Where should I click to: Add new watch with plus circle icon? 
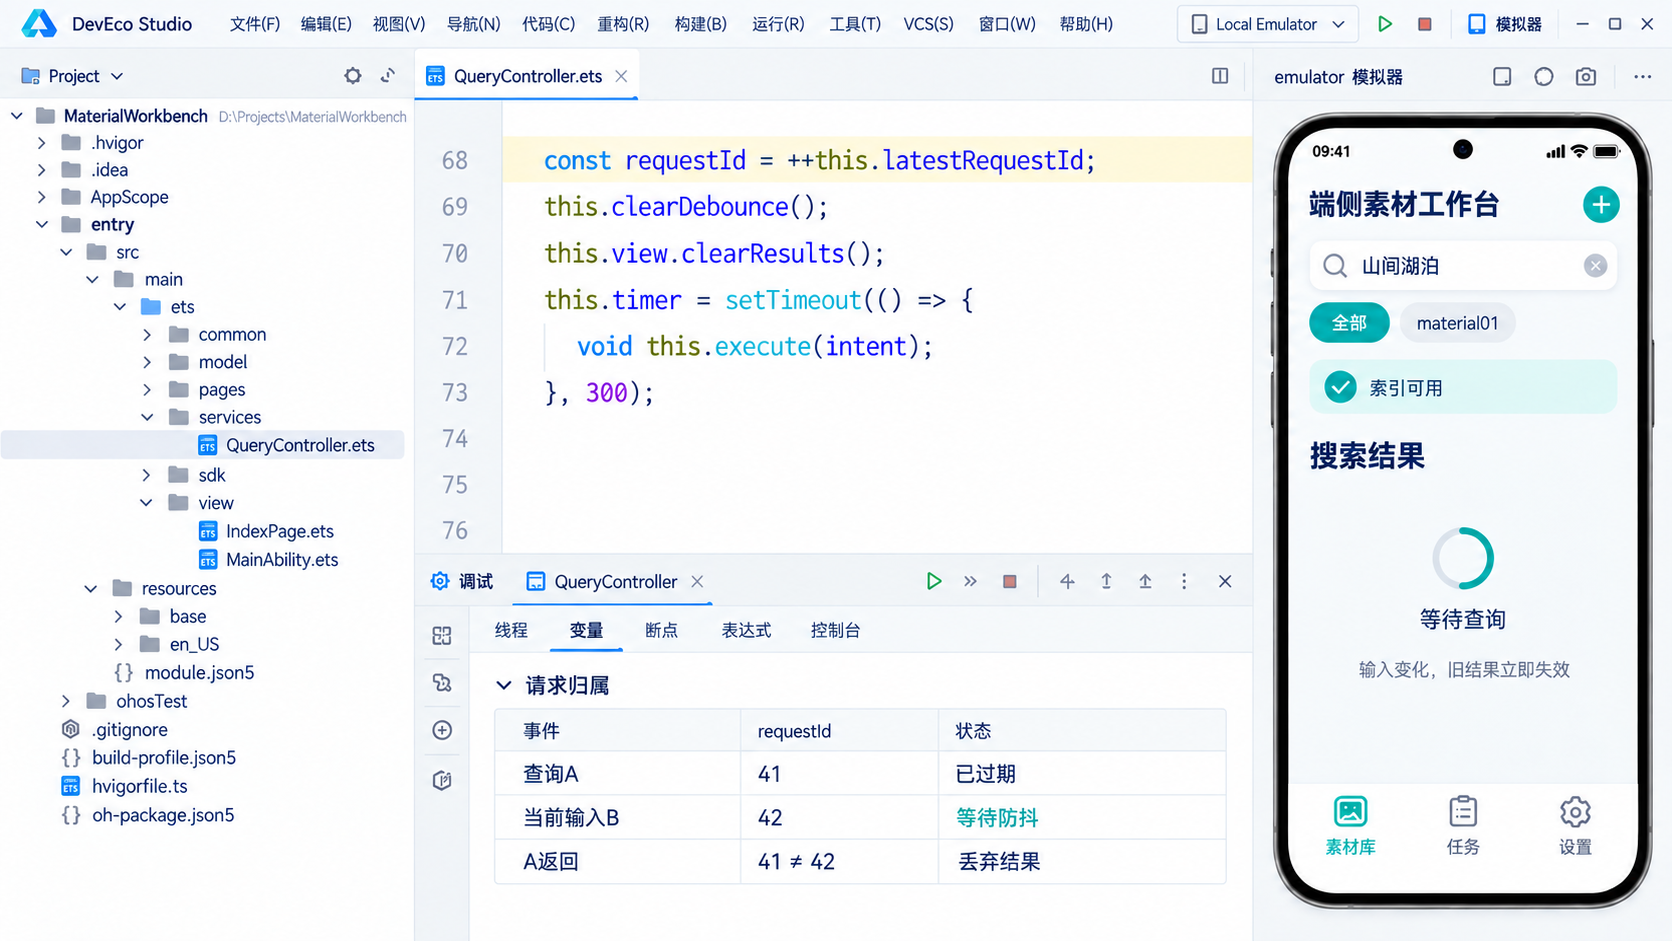tap(442, 730)
